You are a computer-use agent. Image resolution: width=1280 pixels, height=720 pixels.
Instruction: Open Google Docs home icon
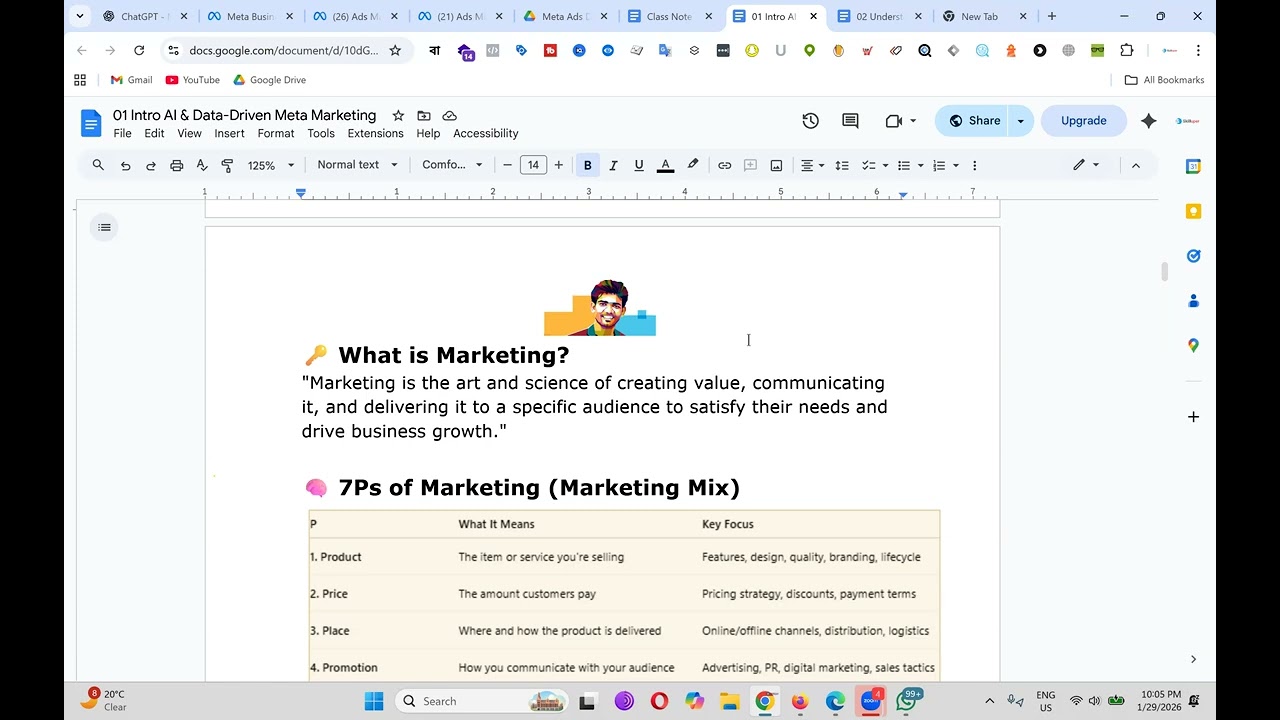click(x=91, y=123)
